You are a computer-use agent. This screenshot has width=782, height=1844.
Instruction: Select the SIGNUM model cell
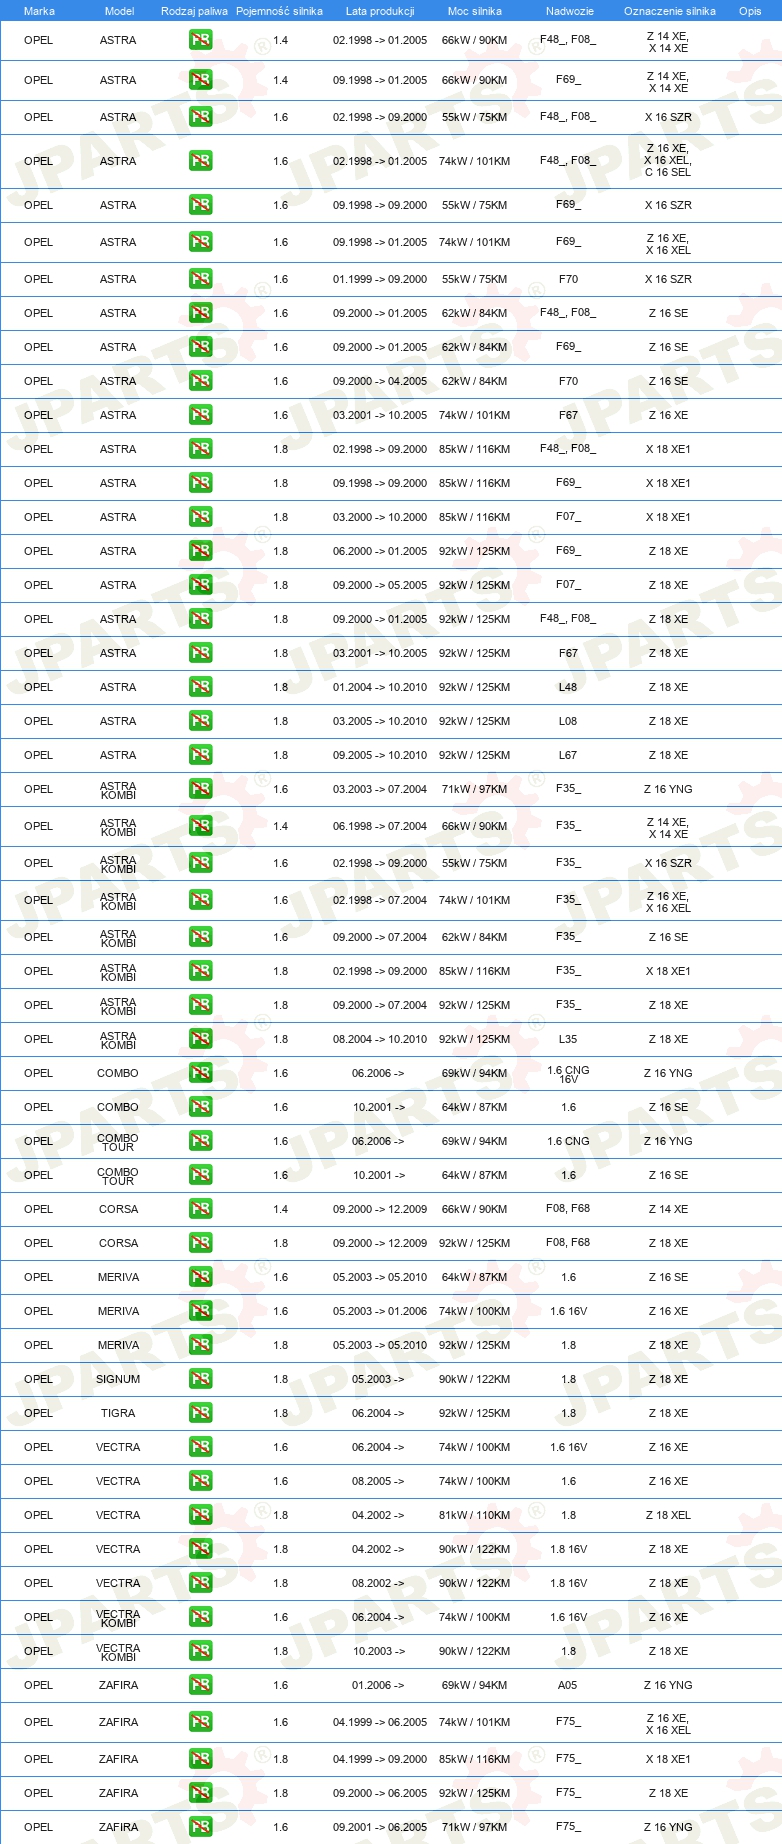point(118,1379)
